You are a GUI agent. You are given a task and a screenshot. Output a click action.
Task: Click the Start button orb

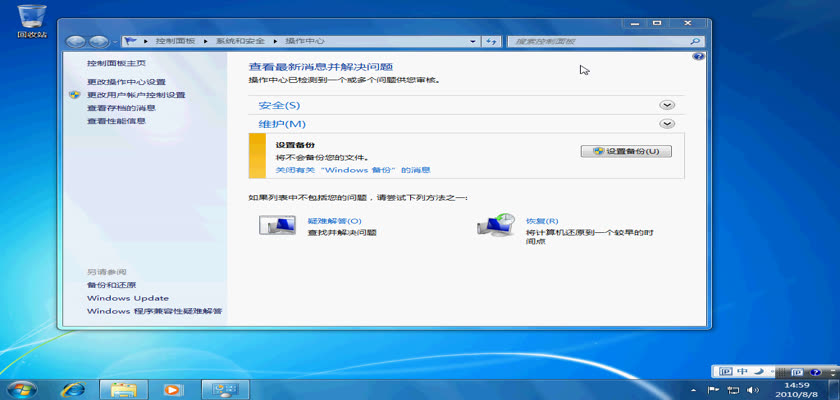[x=22, y=388]
